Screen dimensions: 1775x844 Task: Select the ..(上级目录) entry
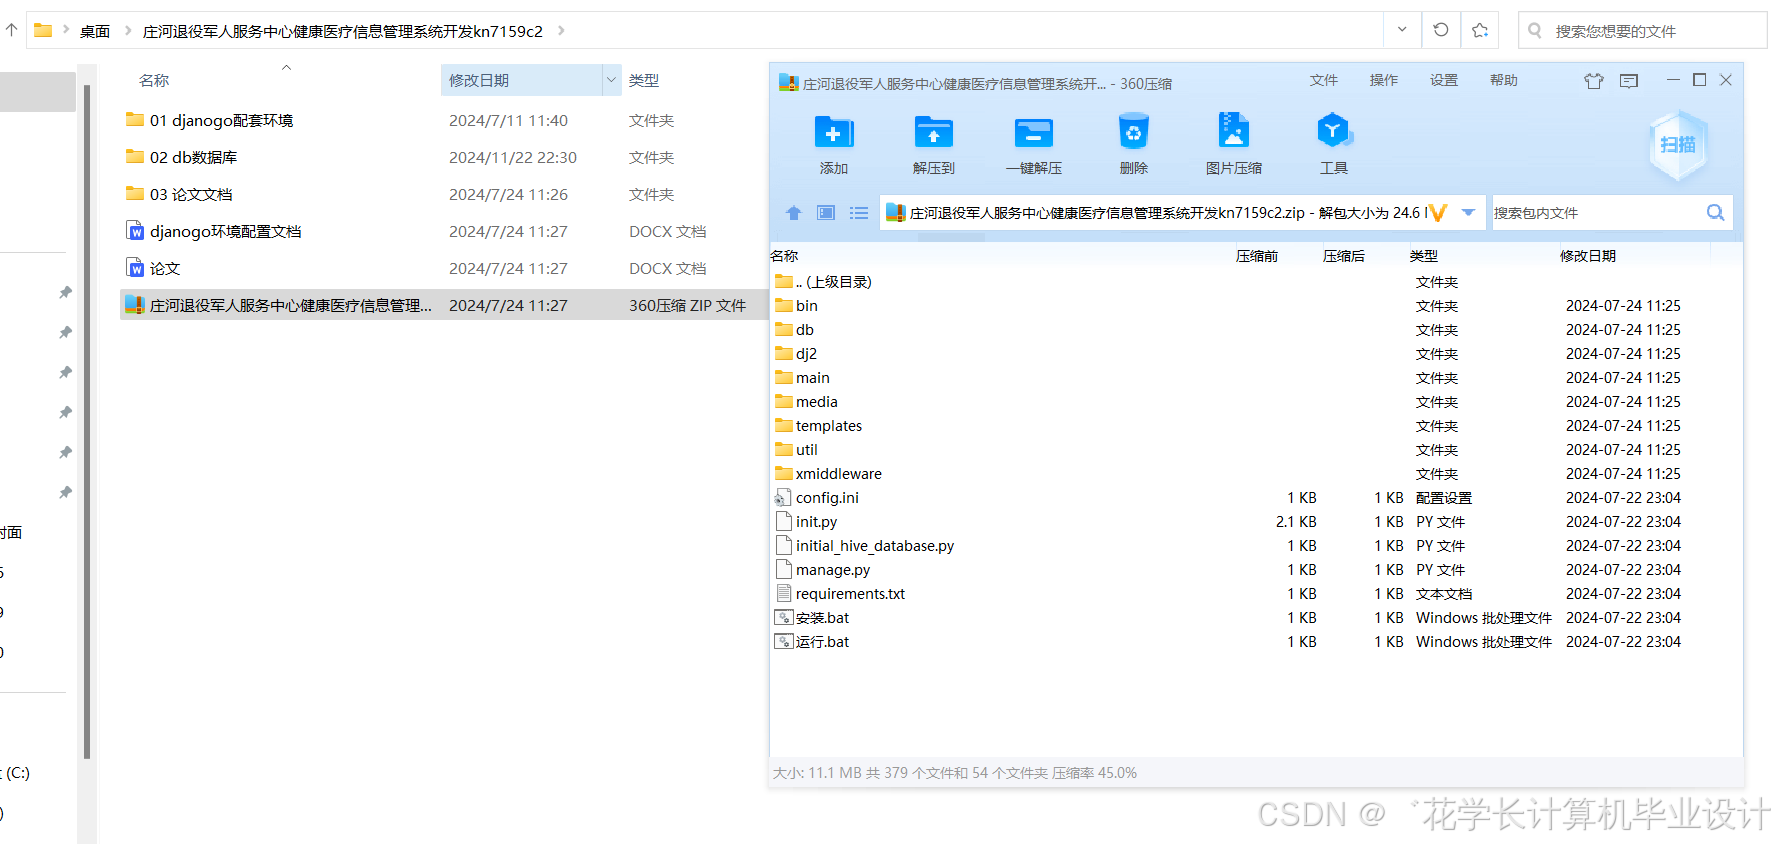[x=833, y=281]
